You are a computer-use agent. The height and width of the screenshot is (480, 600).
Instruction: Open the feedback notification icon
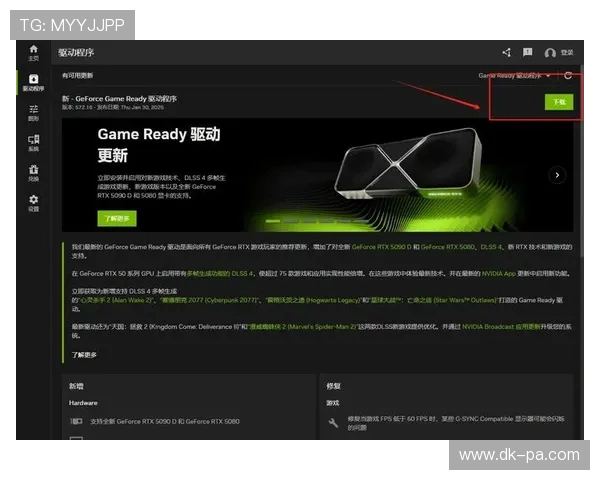coord(527,52)
